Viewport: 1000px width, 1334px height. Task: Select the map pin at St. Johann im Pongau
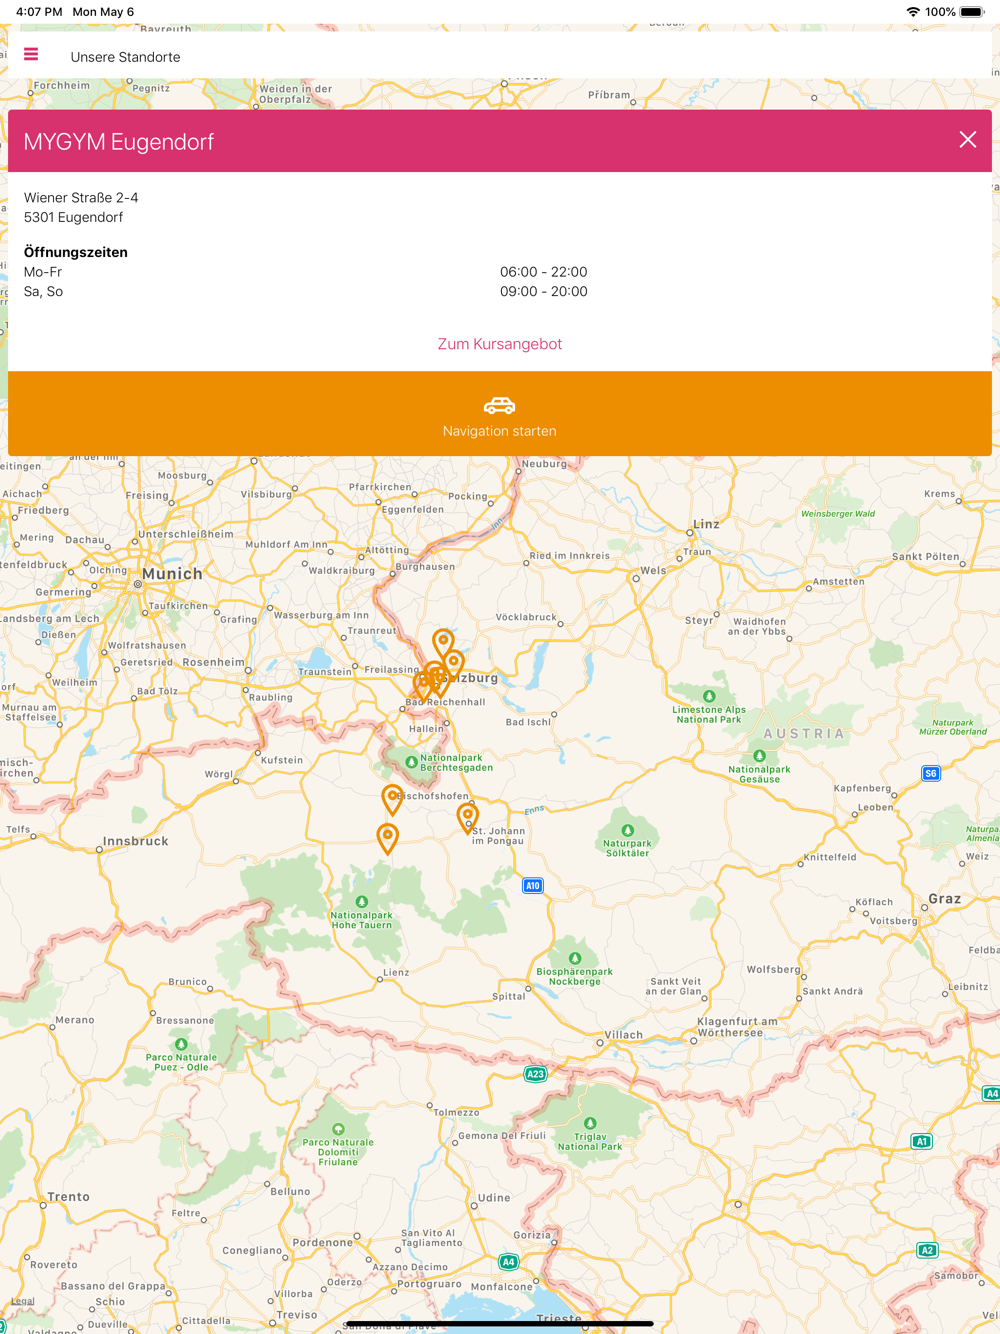click(x=467, y=818)
